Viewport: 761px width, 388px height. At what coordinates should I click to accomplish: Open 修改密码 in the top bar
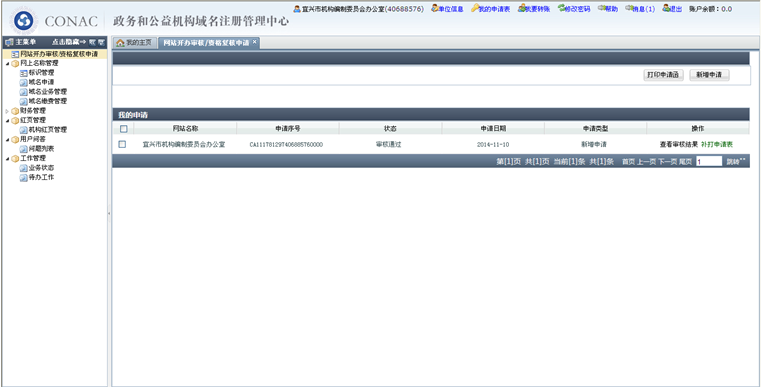pos(574,9)
